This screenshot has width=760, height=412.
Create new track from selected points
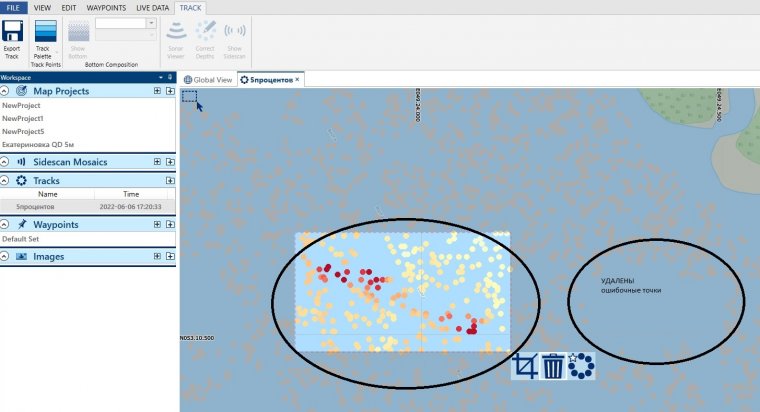click(x=581, y=367)
